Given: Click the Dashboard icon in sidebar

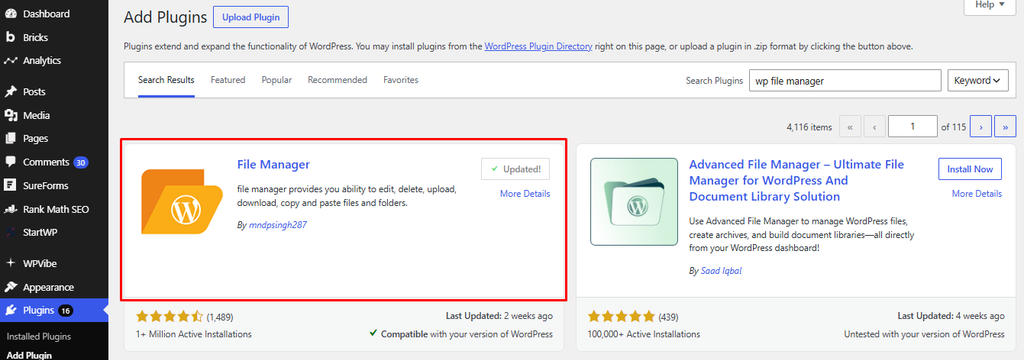Looking at the screenshot, I should (x=10, y=14).
